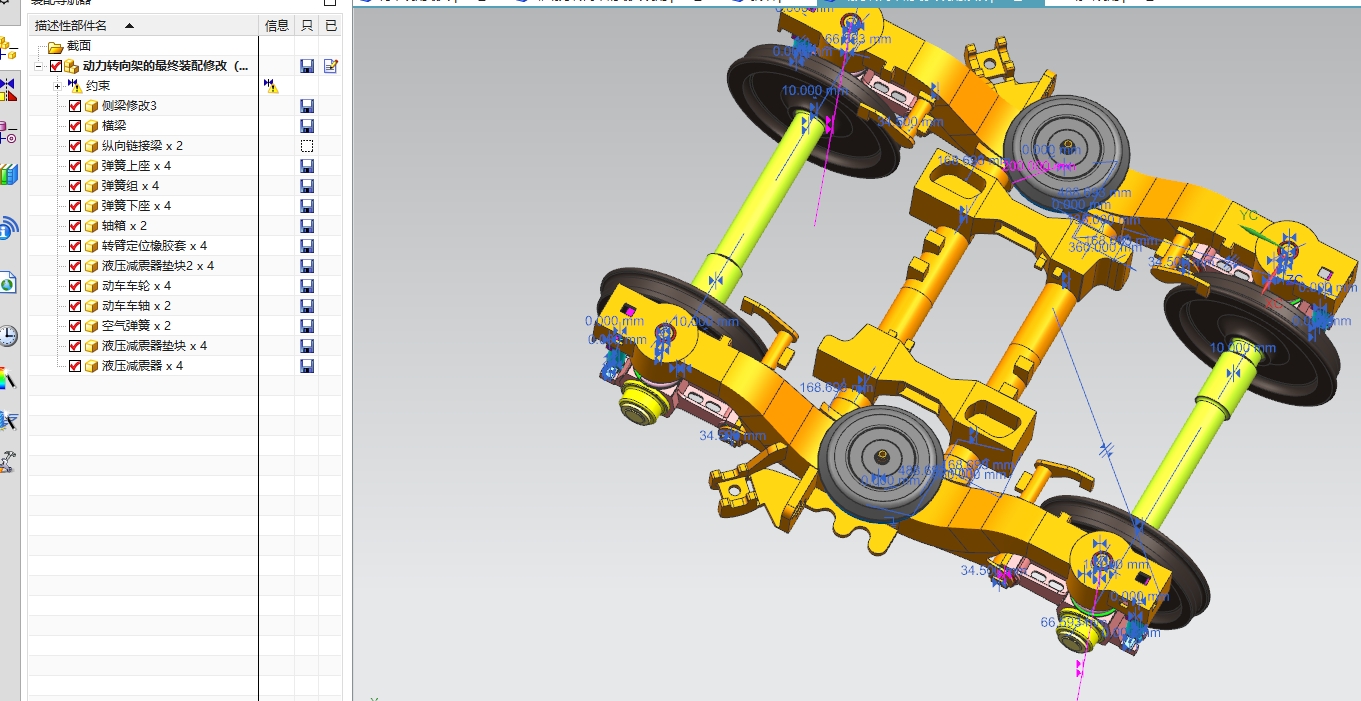Click the 信息 column header

point(277,25)
